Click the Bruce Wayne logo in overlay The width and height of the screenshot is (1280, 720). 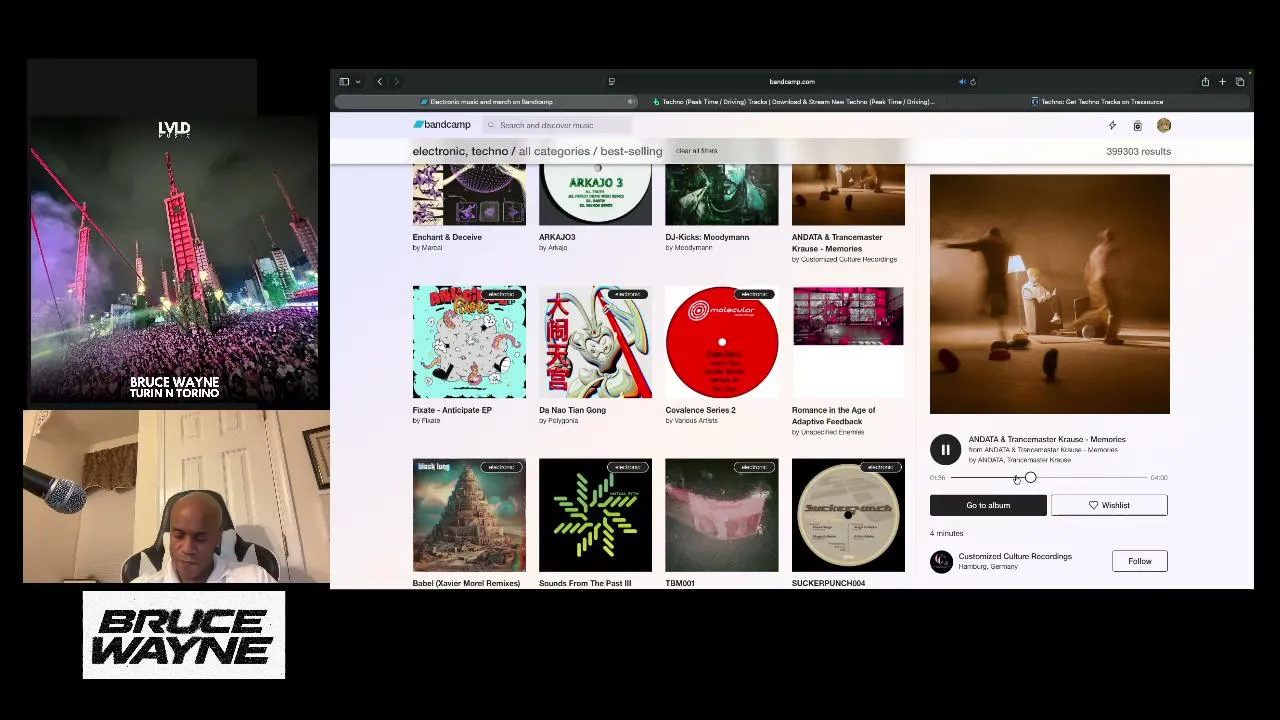[184, 636]
